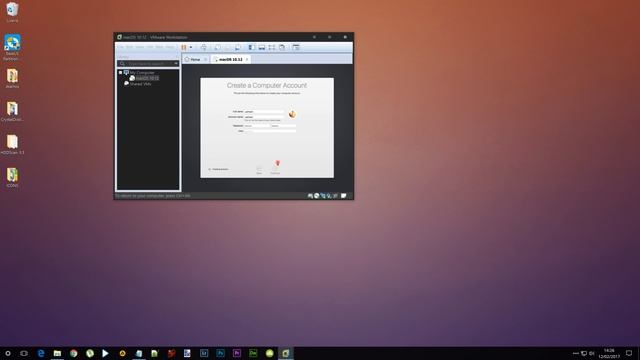The image size is (640, 360).
Task: Switch to Unity mode toolbar icon
Action: coord(282,47)
